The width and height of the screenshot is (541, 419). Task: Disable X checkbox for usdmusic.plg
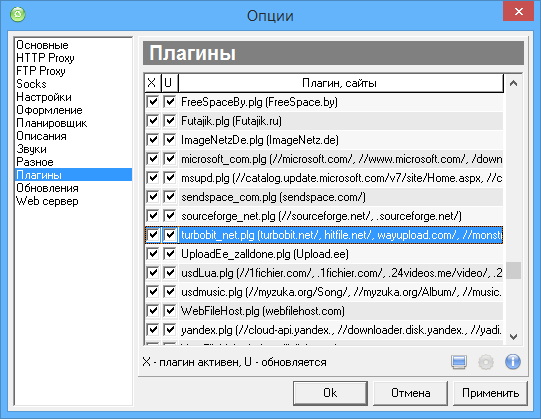[x=152, y=292]
